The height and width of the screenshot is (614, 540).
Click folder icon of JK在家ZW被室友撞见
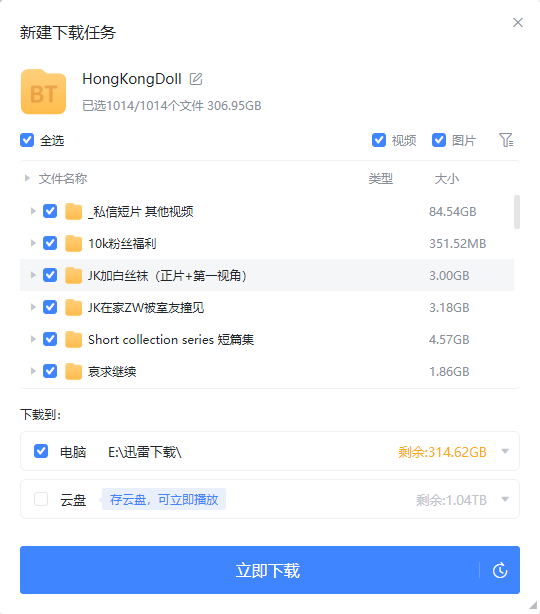73,307
